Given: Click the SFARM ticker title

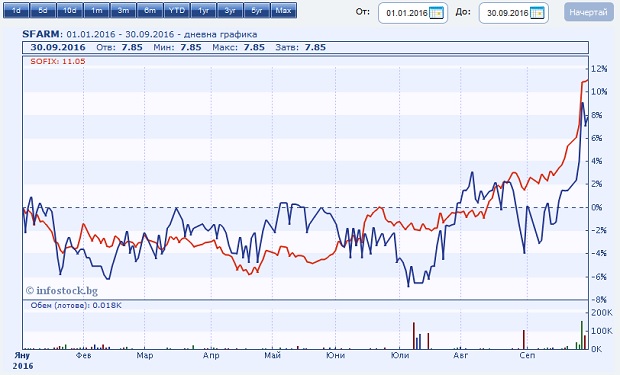Looking at the screenshot, I should pos(42,34).
